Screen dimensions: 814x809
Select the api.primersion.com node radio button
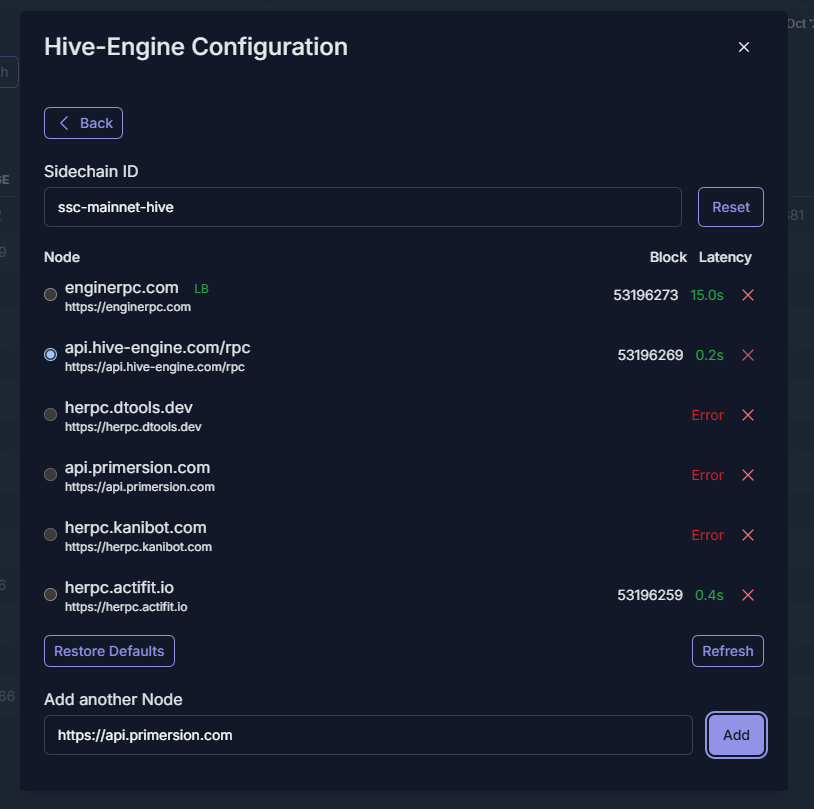click(51, 475)
